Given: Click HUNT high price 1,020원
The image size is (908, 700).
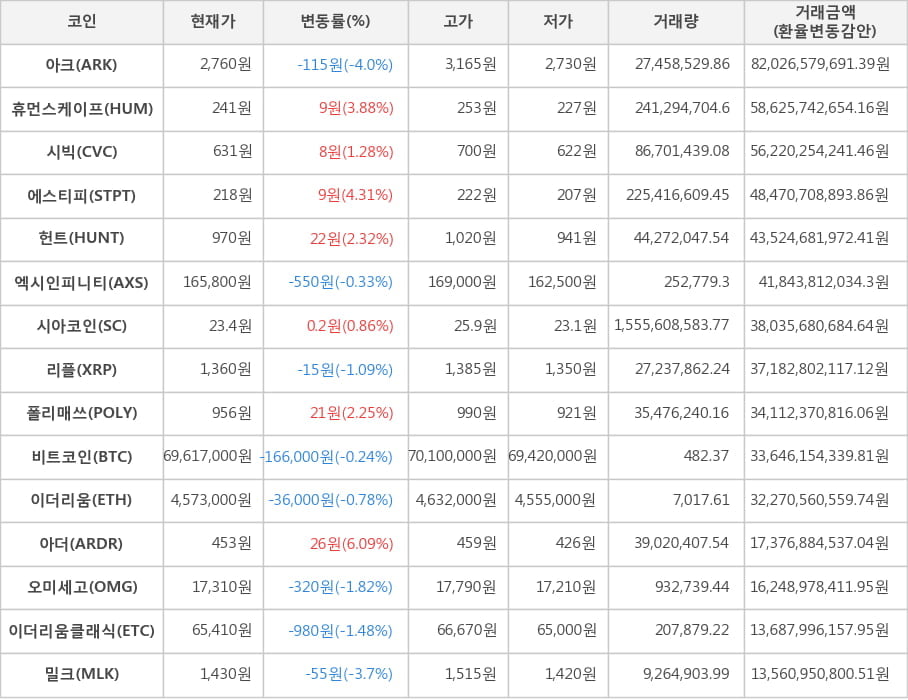Looking at the screenshot, I should pyautogui.click(x=471, y=238).
